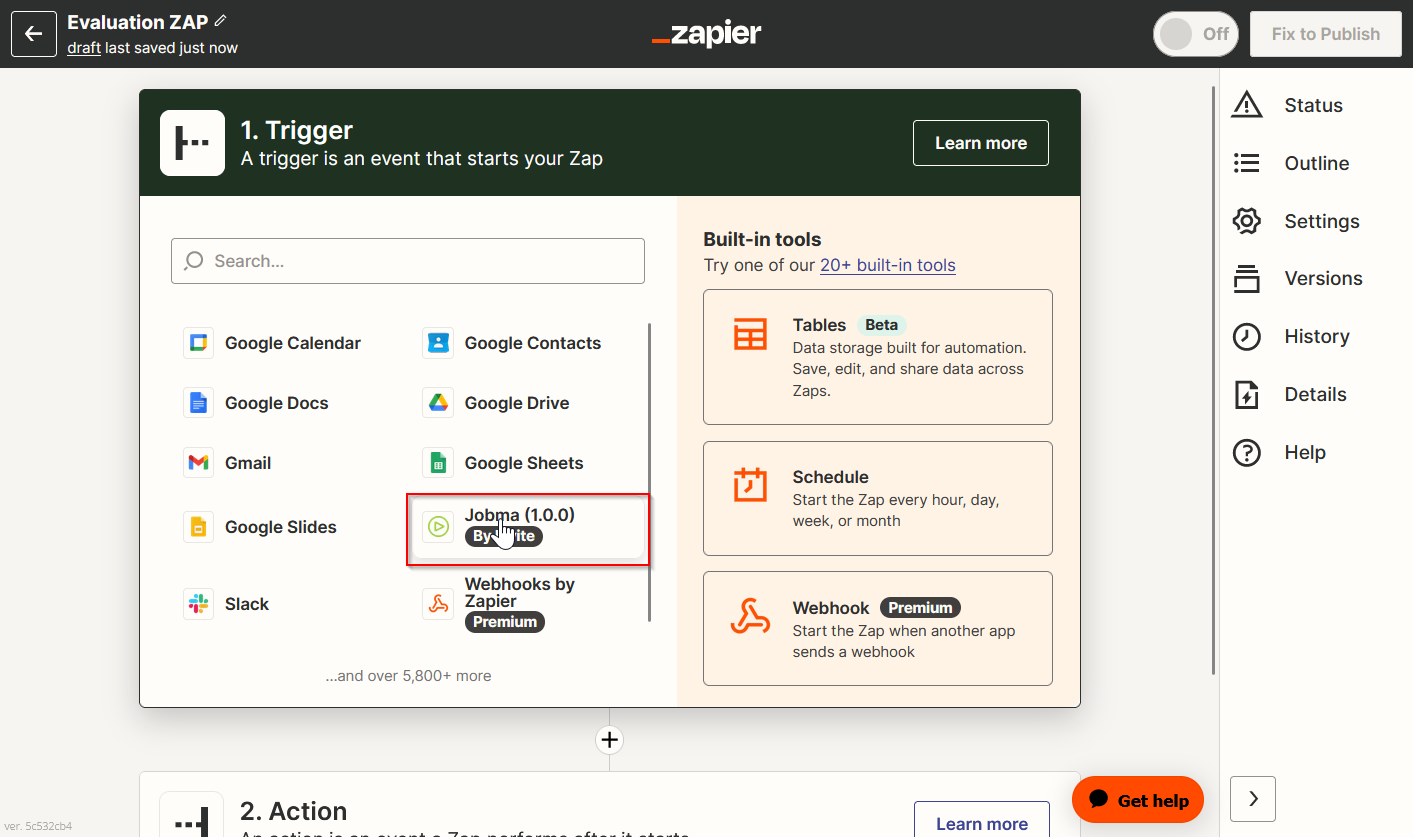
Task: Pick the Google Sheets app icon
Action: (x=438, y=463)
